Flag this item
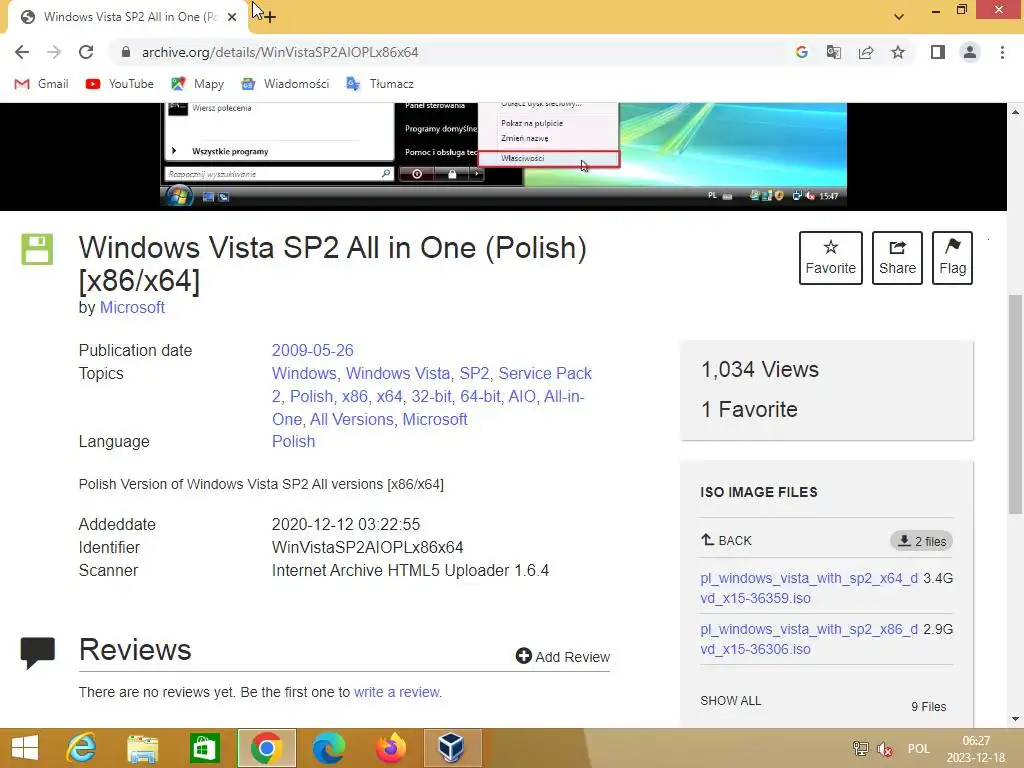This screenshot has height=768, width=1024. (x=952, y=258)
